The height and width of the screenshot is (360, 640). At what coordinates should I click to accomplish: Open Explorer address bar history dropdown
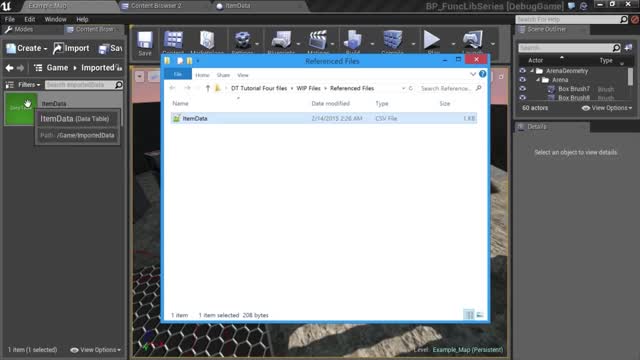(403, 88)
